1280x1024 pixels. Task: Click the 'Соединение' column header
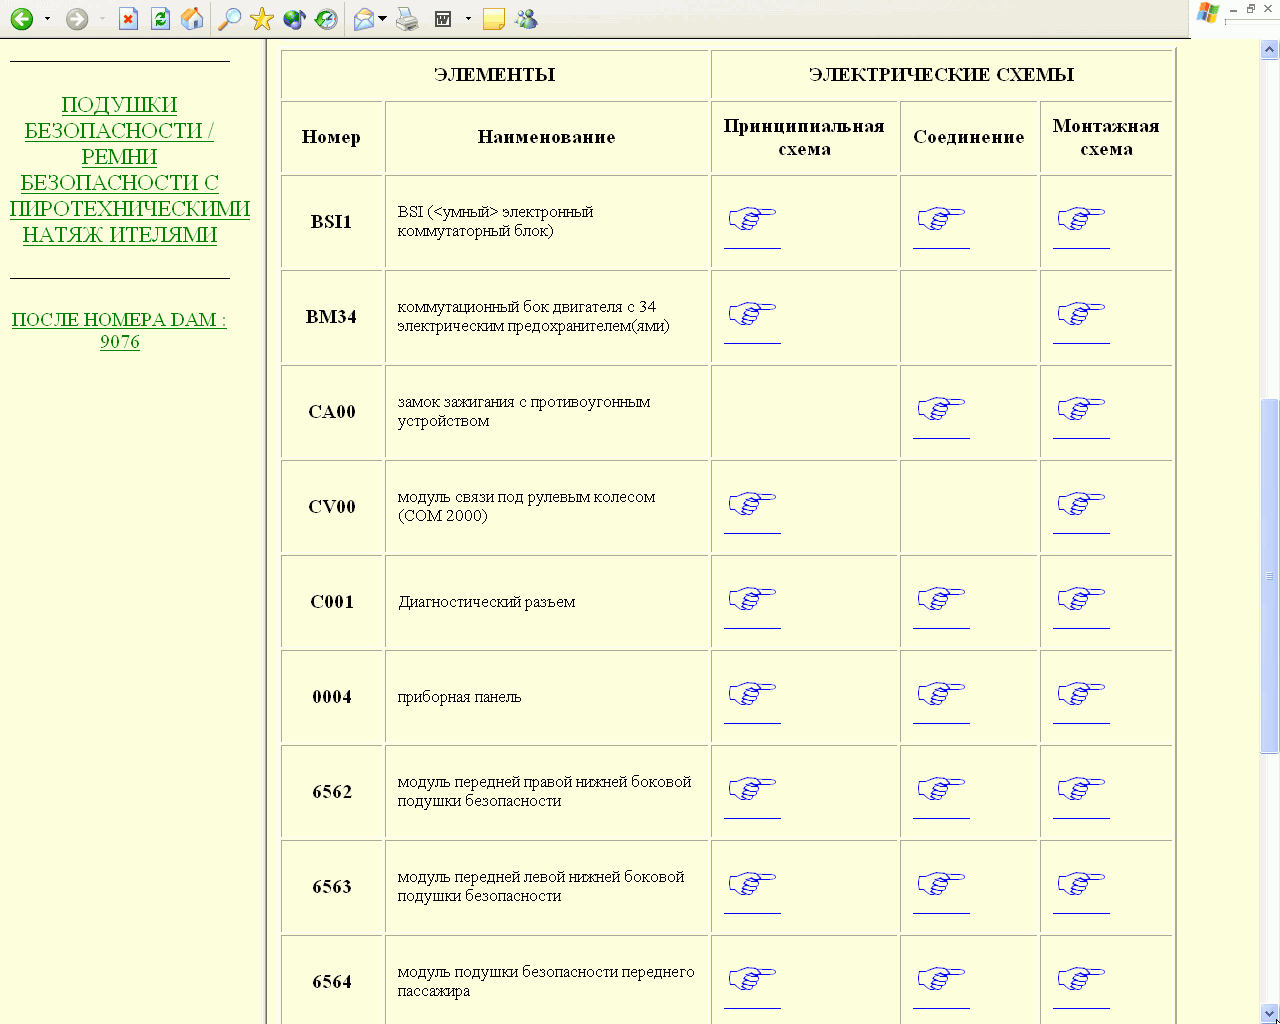click(969, 137)
